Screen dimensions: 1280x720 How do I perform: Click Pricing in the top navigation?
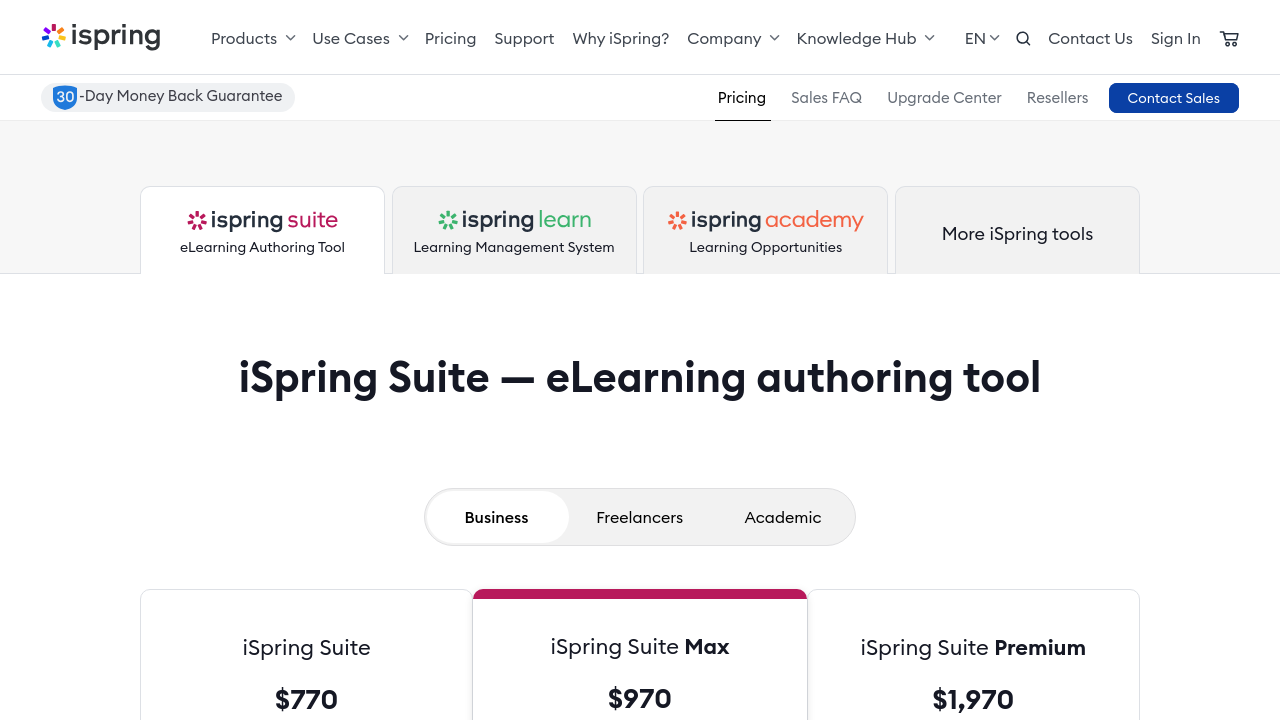tap(450, 39)
